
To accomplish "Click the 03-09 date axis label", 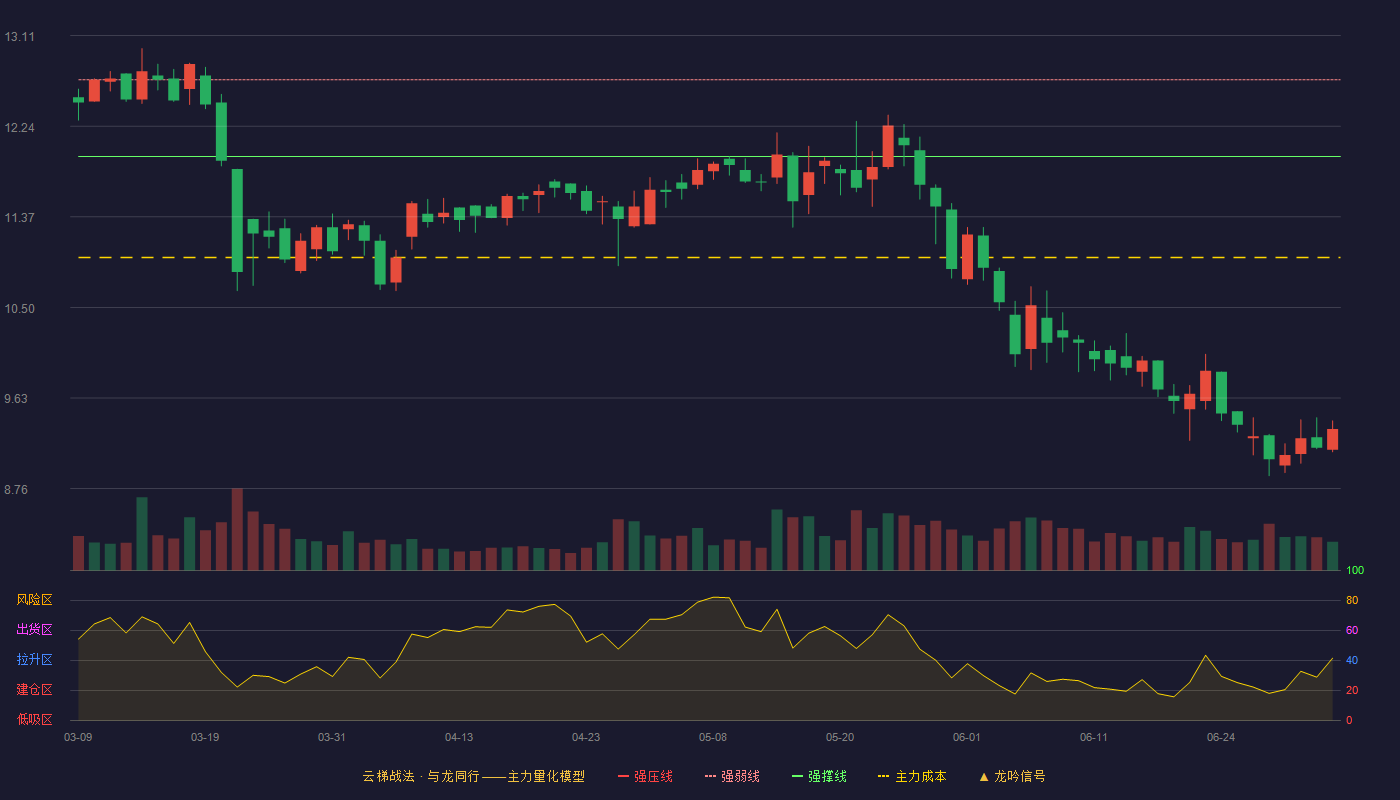I will pyautogui.click(x=78, y=737).
